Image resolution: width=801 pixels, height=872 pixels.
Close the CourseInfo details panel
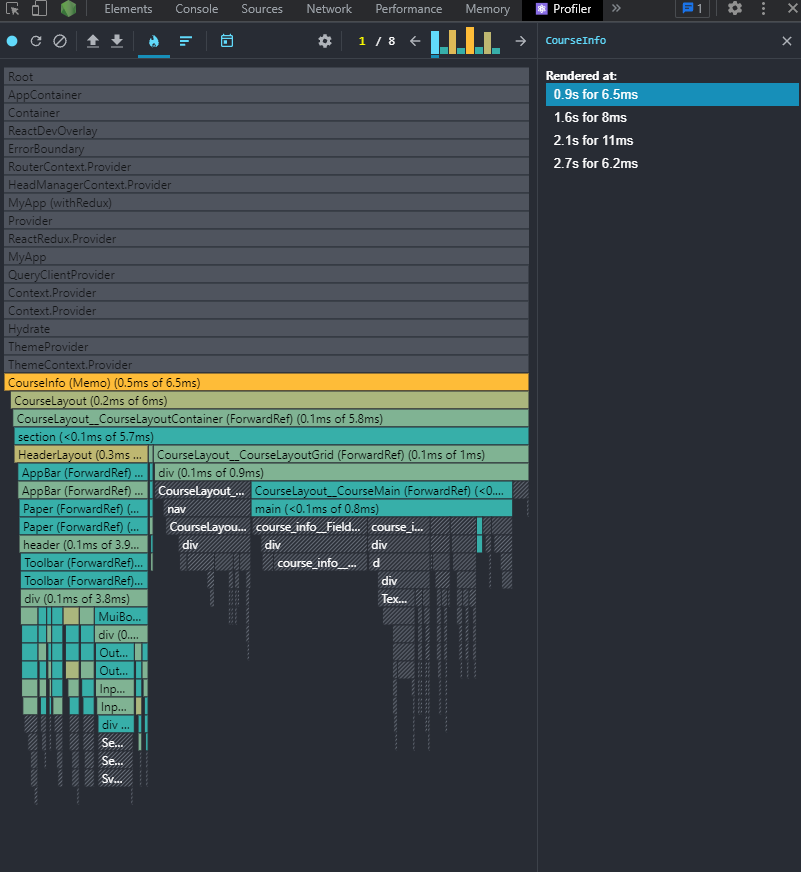787,41
